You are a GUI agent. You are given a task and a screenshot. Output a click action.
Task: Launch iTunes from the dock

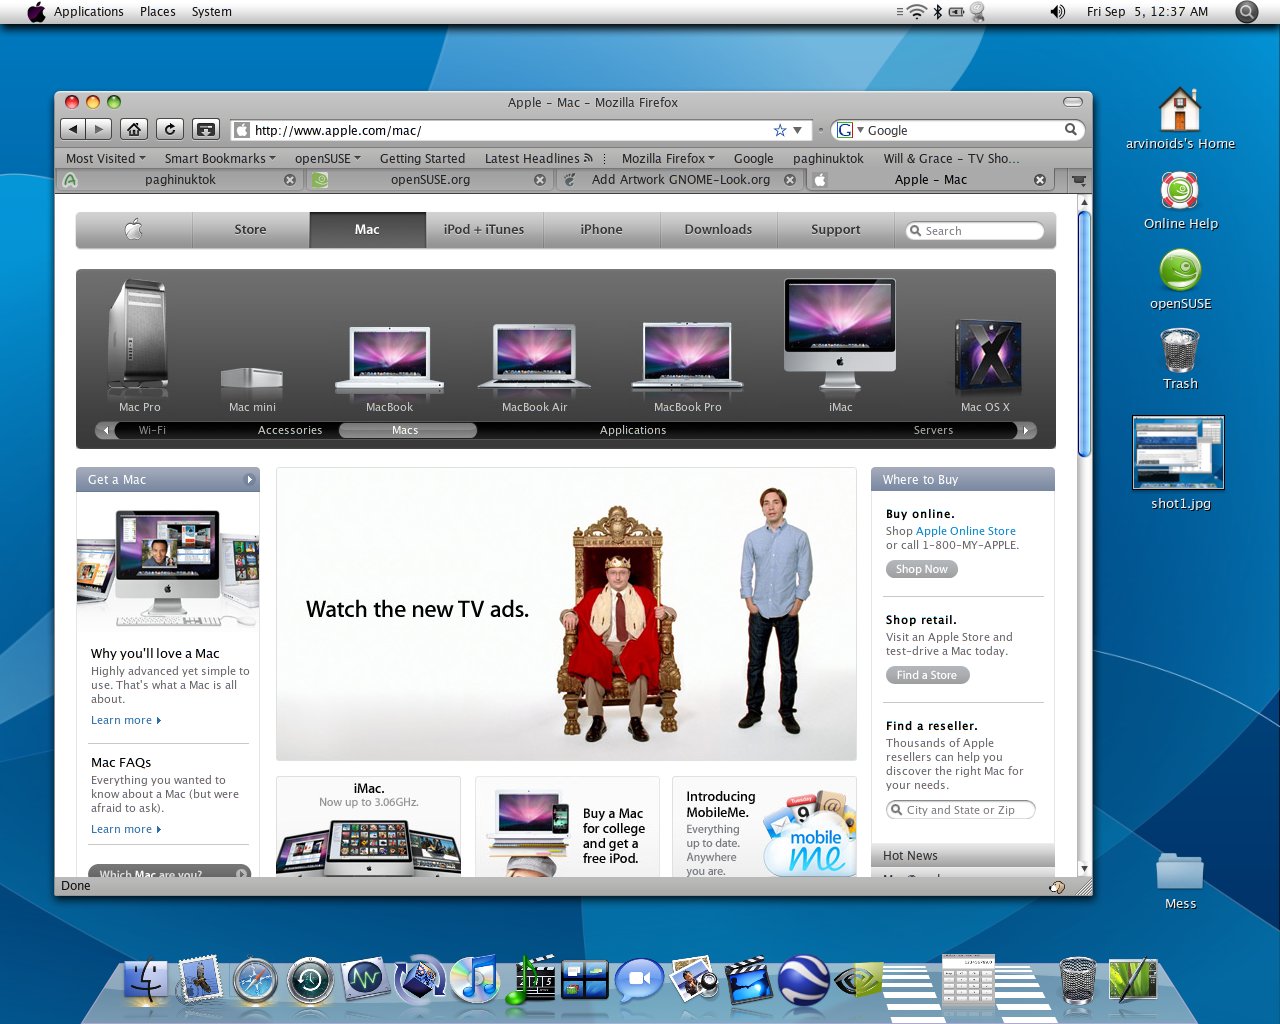(476, 980)
